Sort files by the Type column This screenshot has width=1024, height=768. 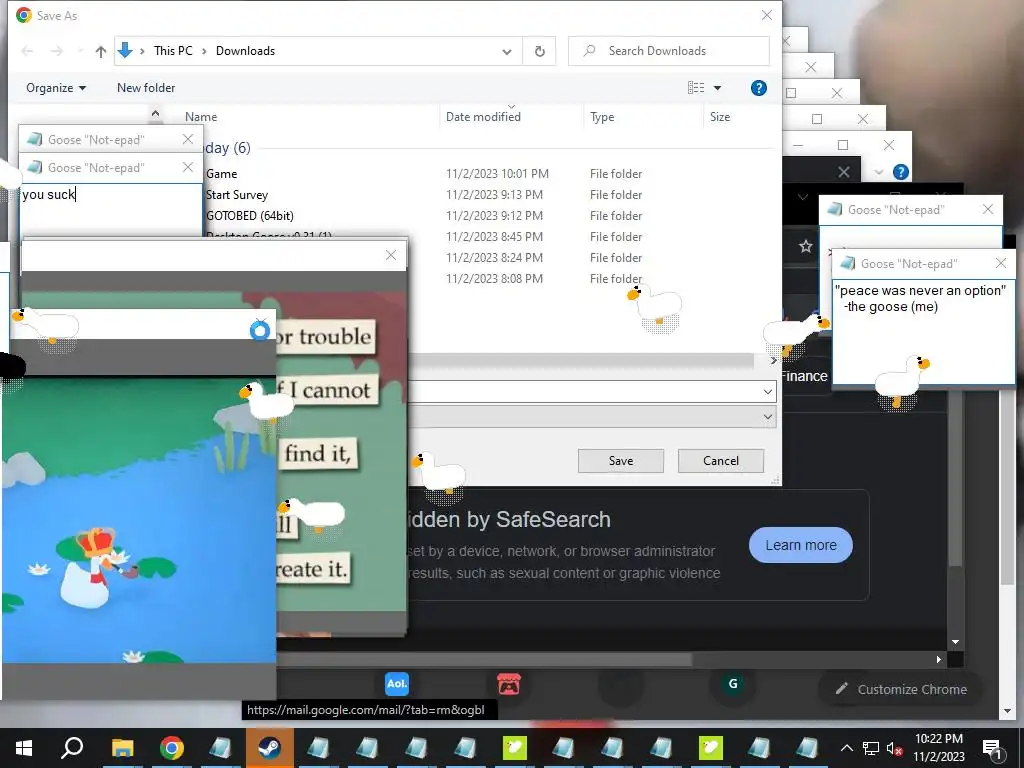[602, 117]
